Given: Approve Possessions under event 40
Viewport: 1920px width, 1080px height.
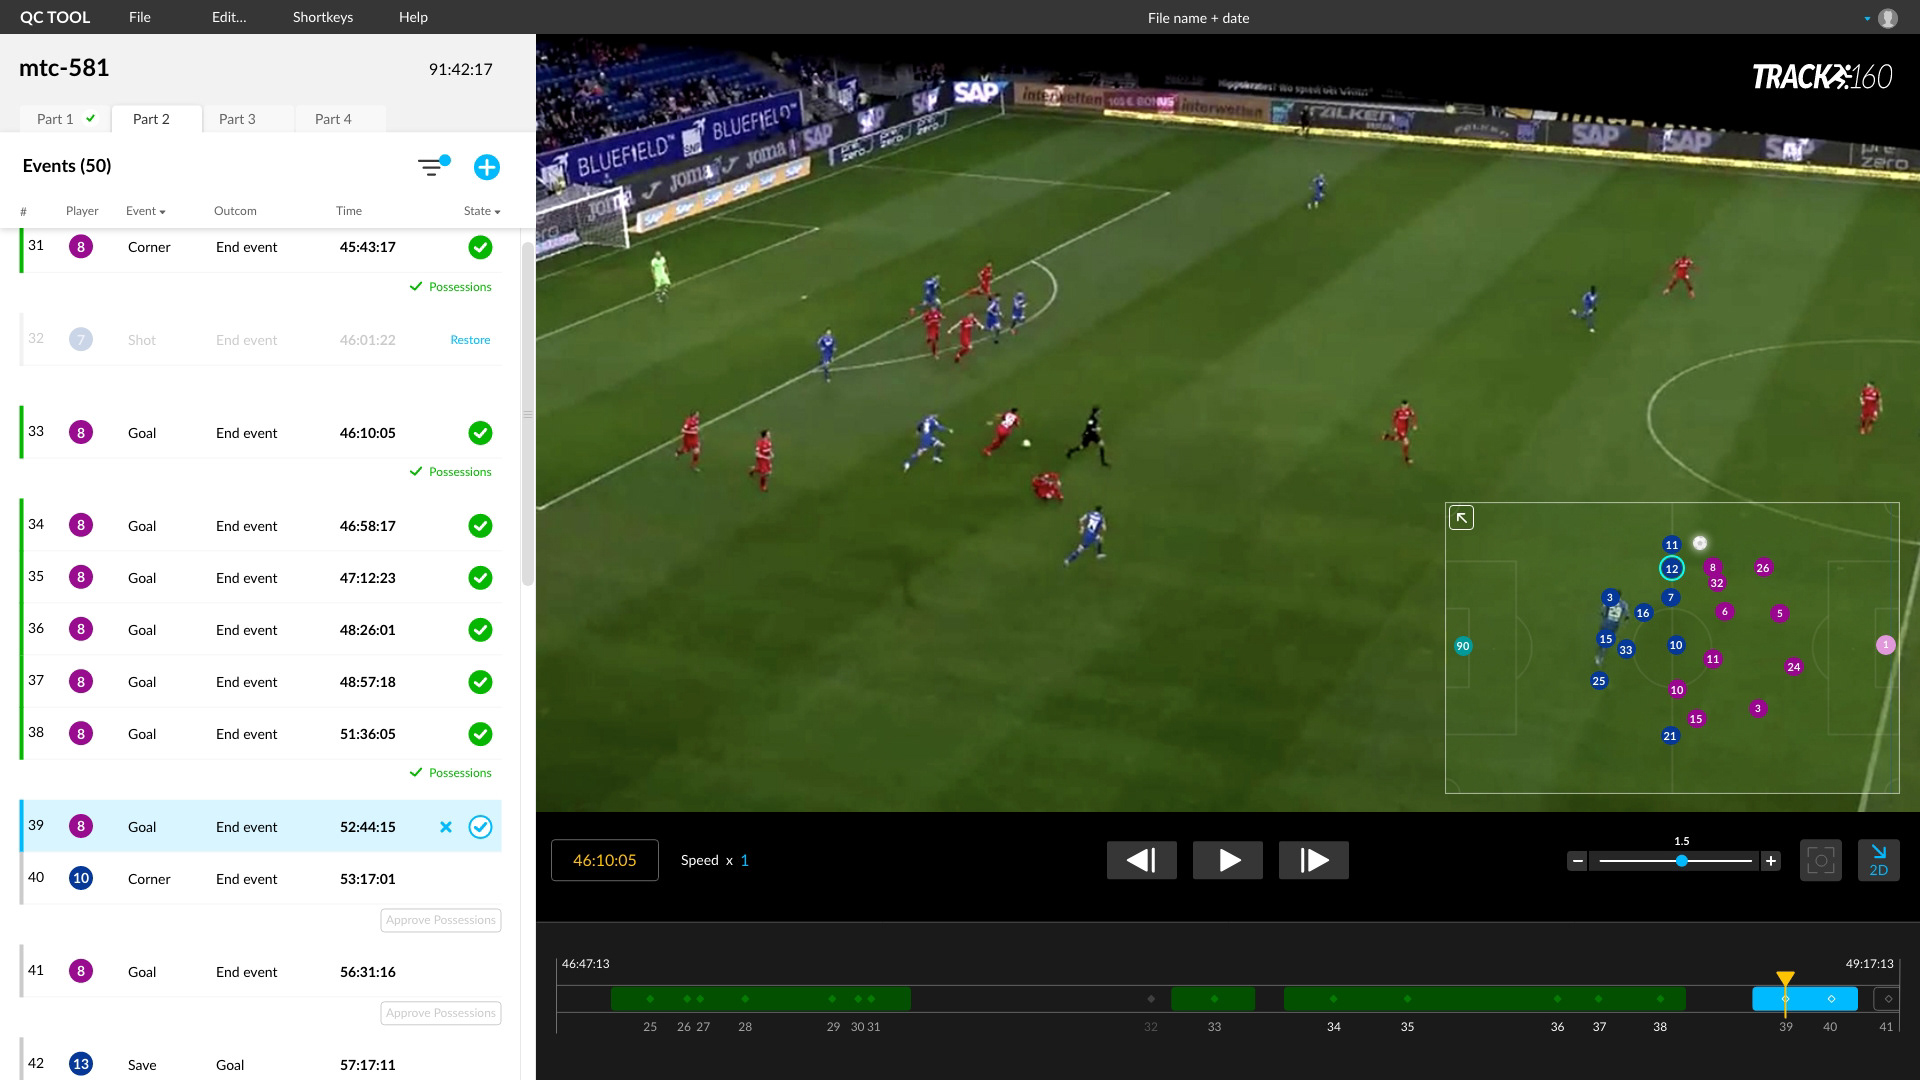Looking at the screenshot, I should pos(441,920).
